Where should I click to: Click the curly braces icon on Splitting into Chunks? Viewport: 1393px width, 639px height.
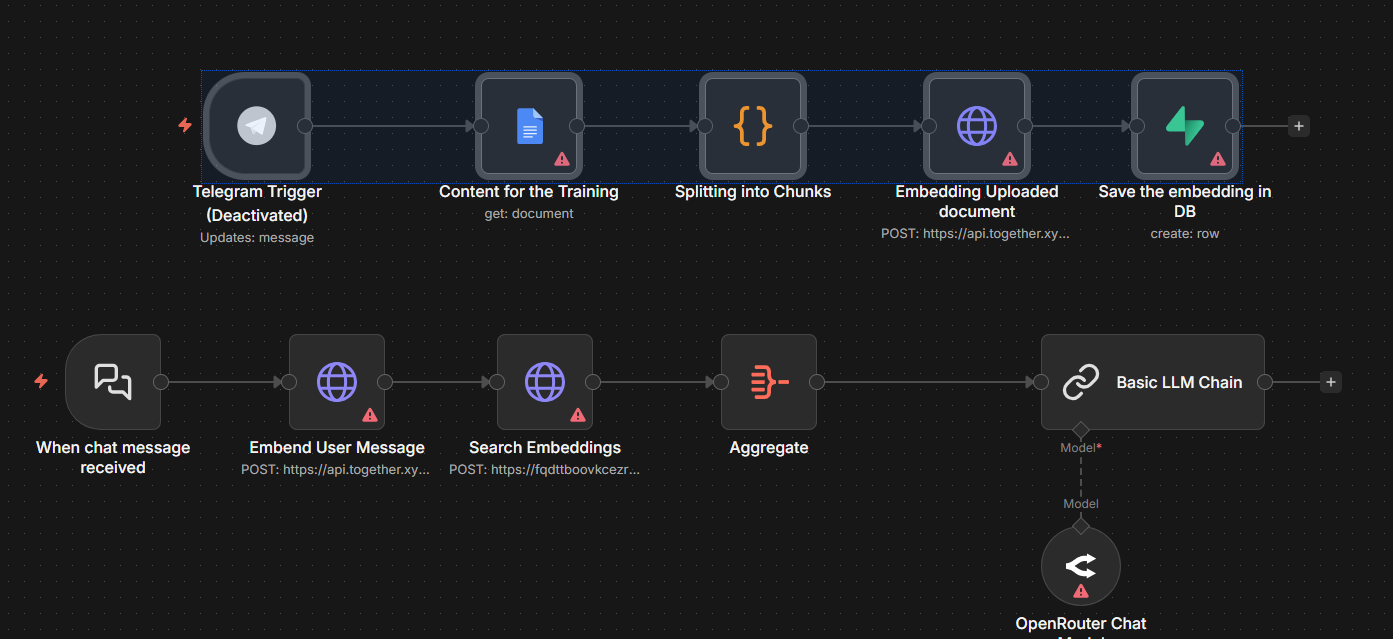pos(753,125)
